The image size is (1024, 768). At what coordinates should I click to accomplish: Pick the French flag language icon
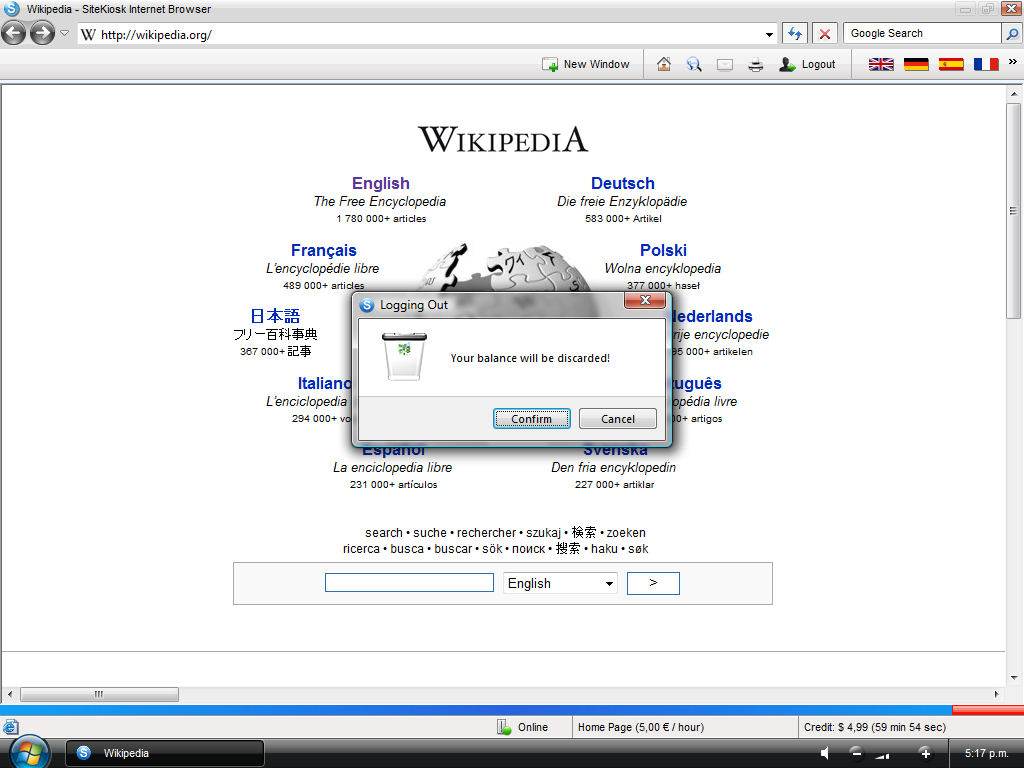point(986,64)
